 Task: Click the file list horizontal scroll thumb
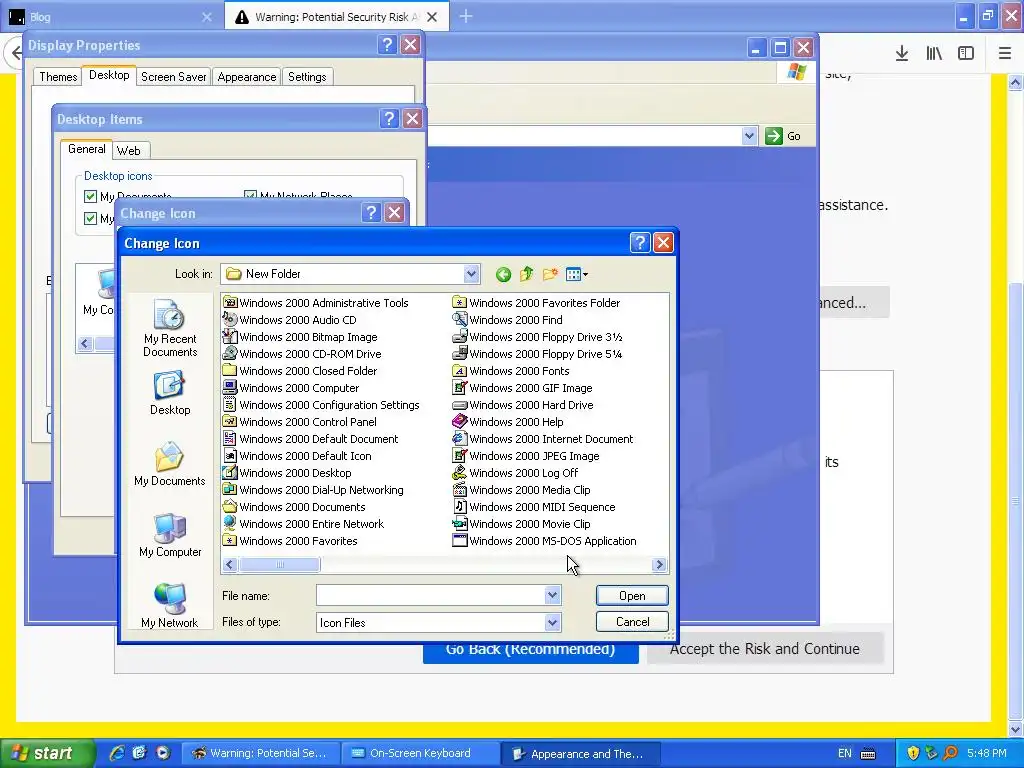[280, 564]
